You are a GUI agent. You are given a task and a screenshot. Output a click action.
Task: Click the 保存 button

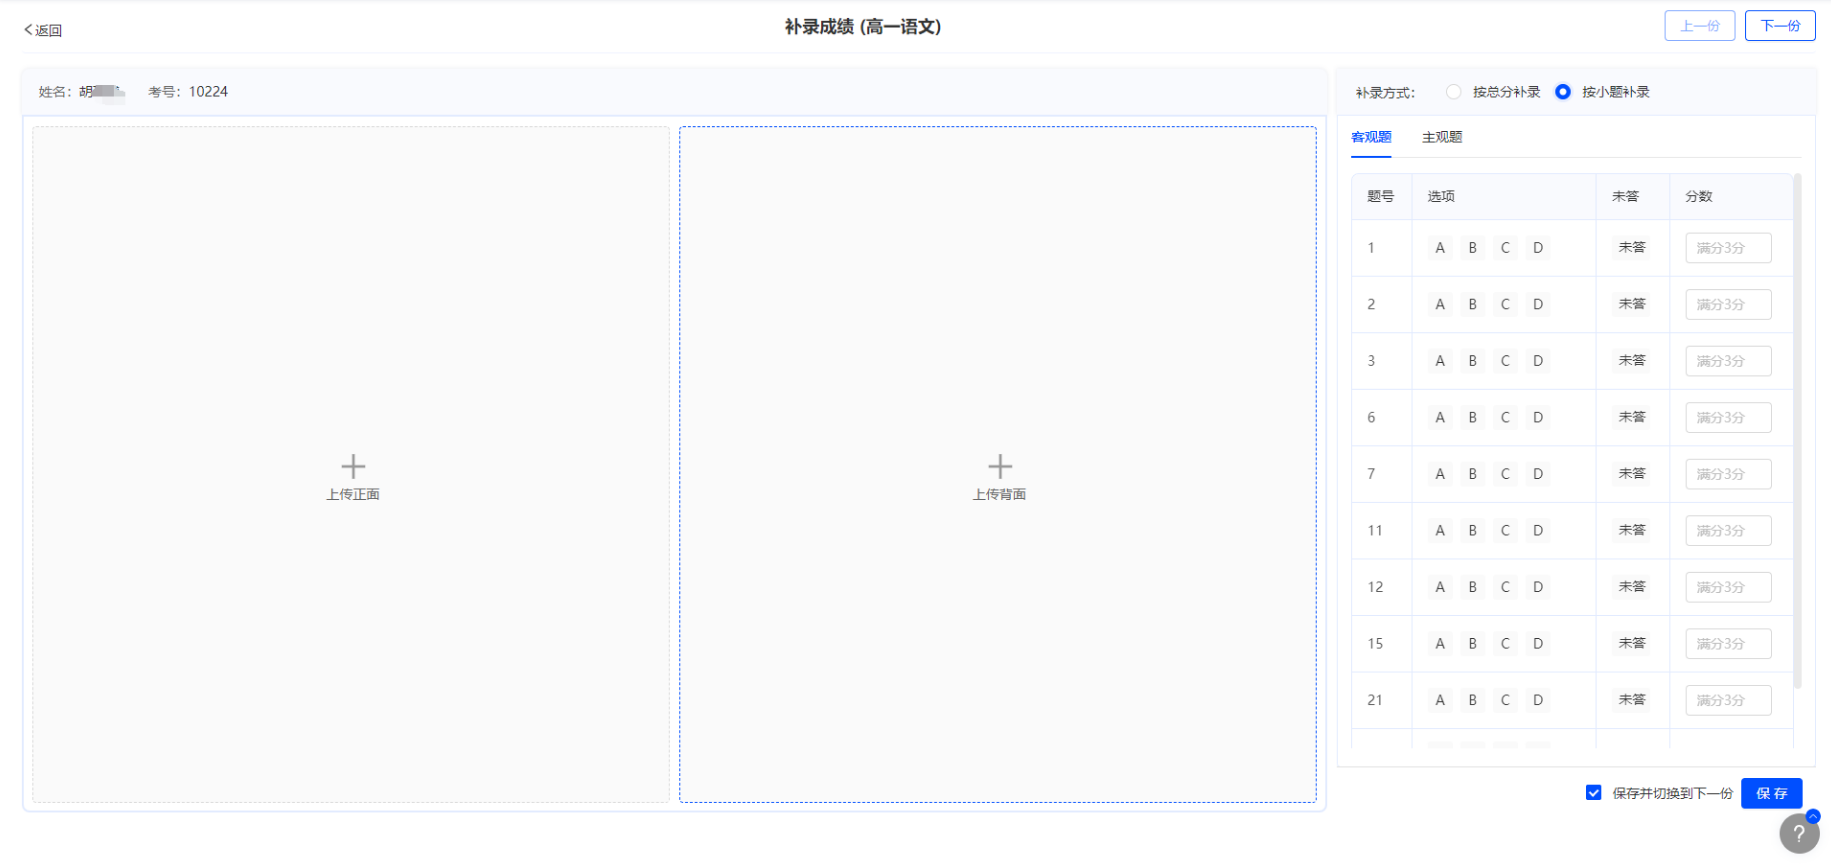click(x=1772, y=793)
